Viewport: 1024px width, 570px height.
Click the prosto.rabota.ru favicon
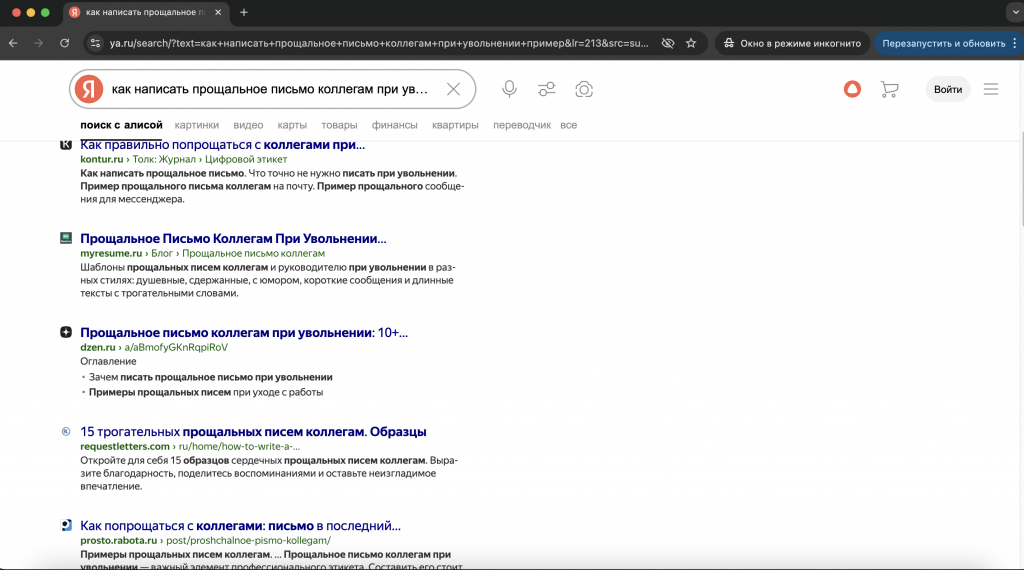(x=66, y=526)
